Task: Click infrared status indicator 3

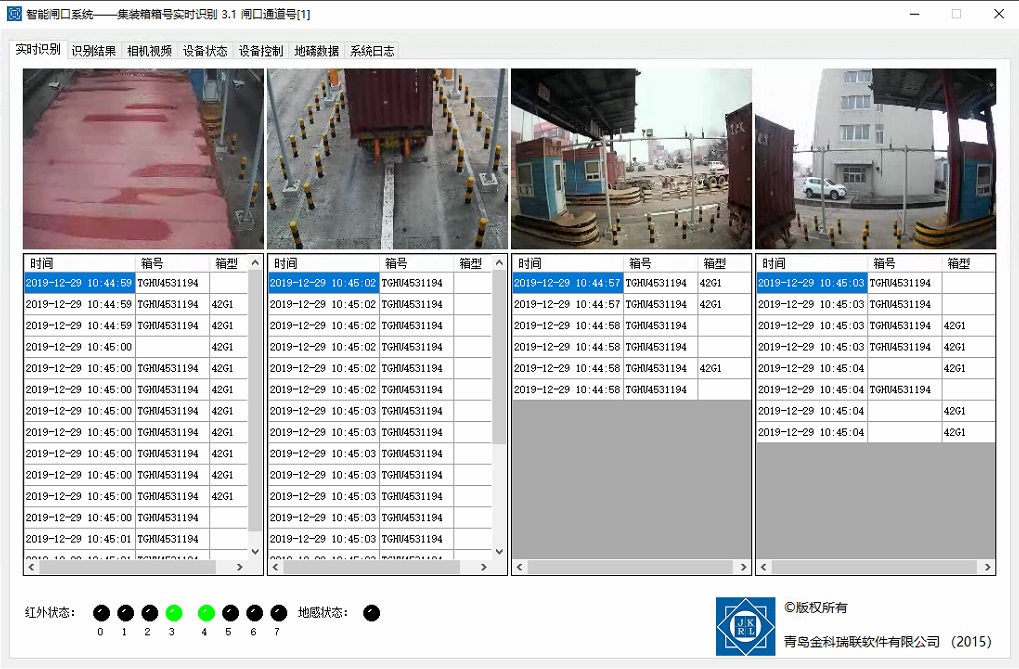Action: 174,613
